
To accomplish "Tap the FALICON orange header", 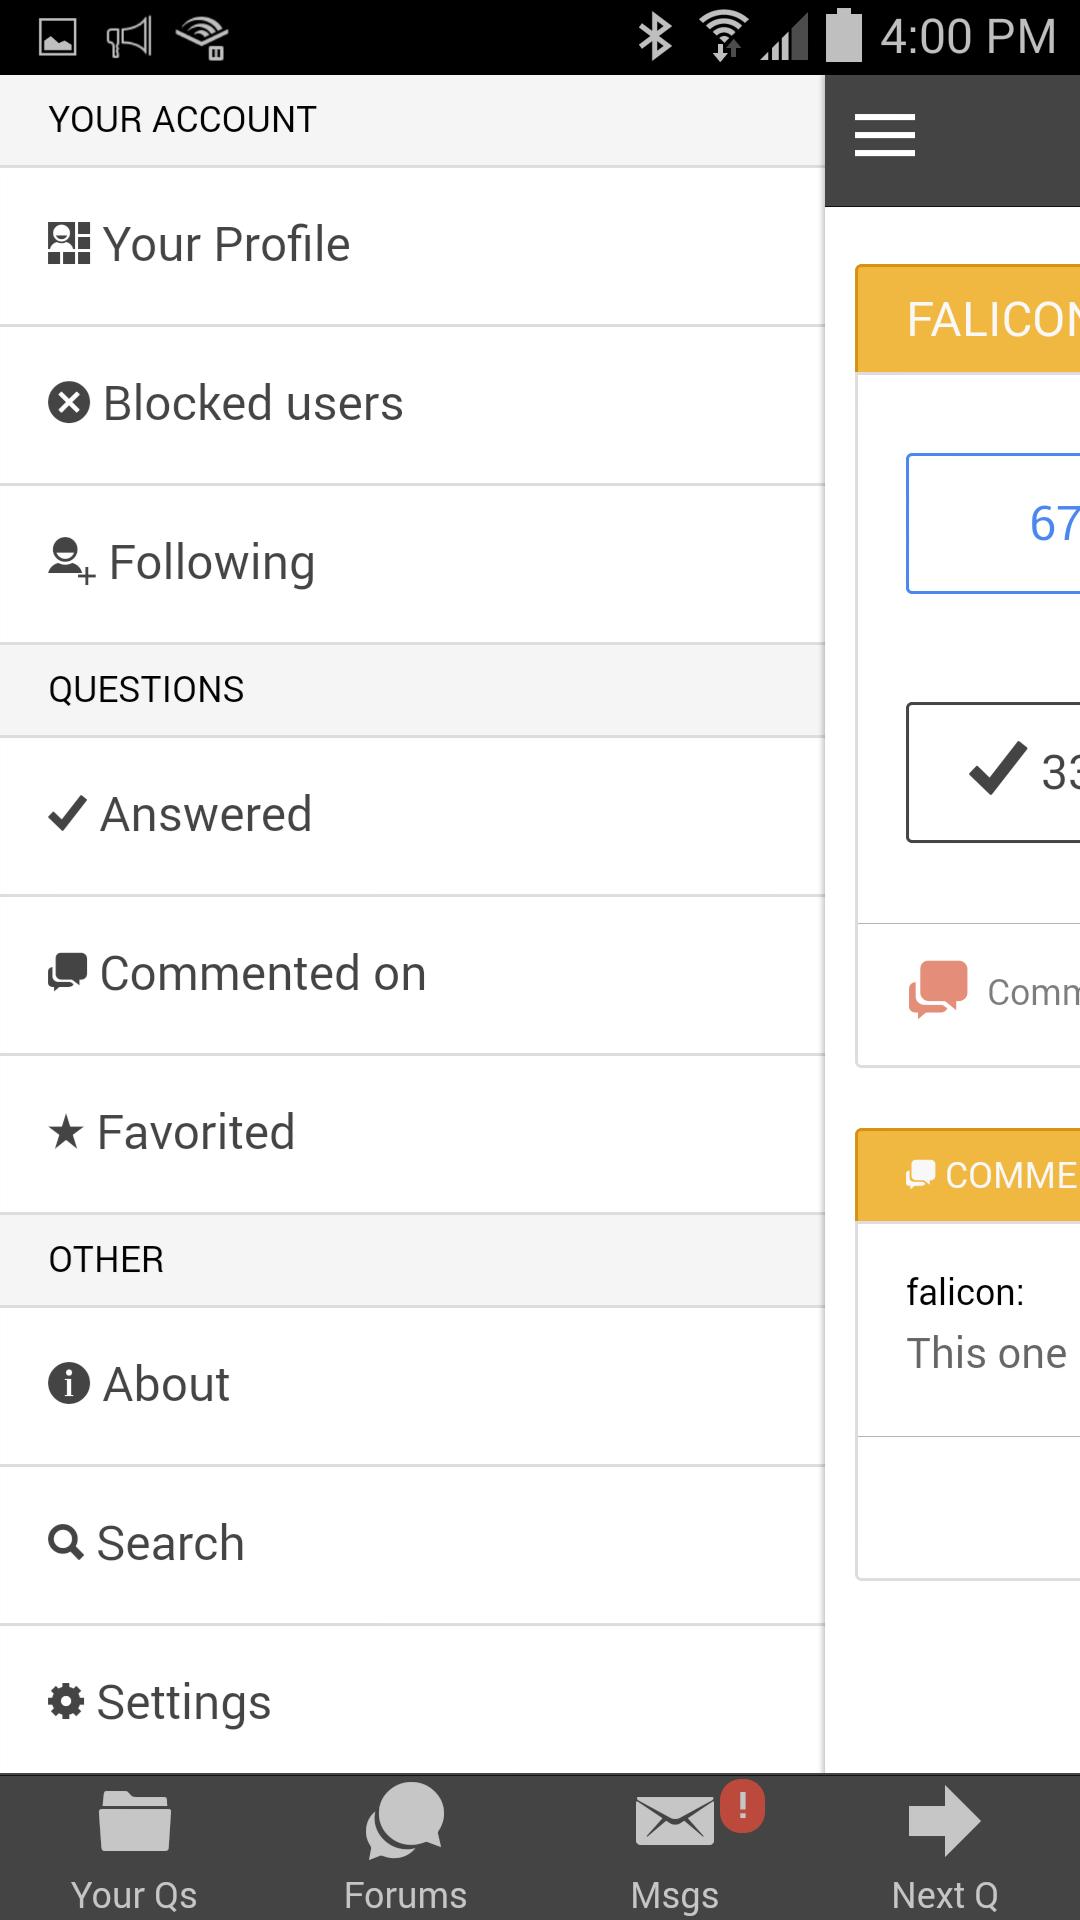I will coord(968,319).
